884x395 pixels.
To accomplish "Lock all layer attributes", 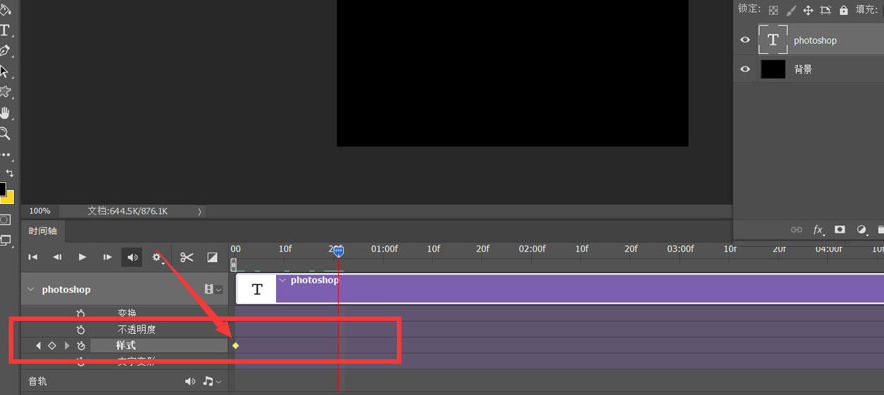I will click(843, 10).
